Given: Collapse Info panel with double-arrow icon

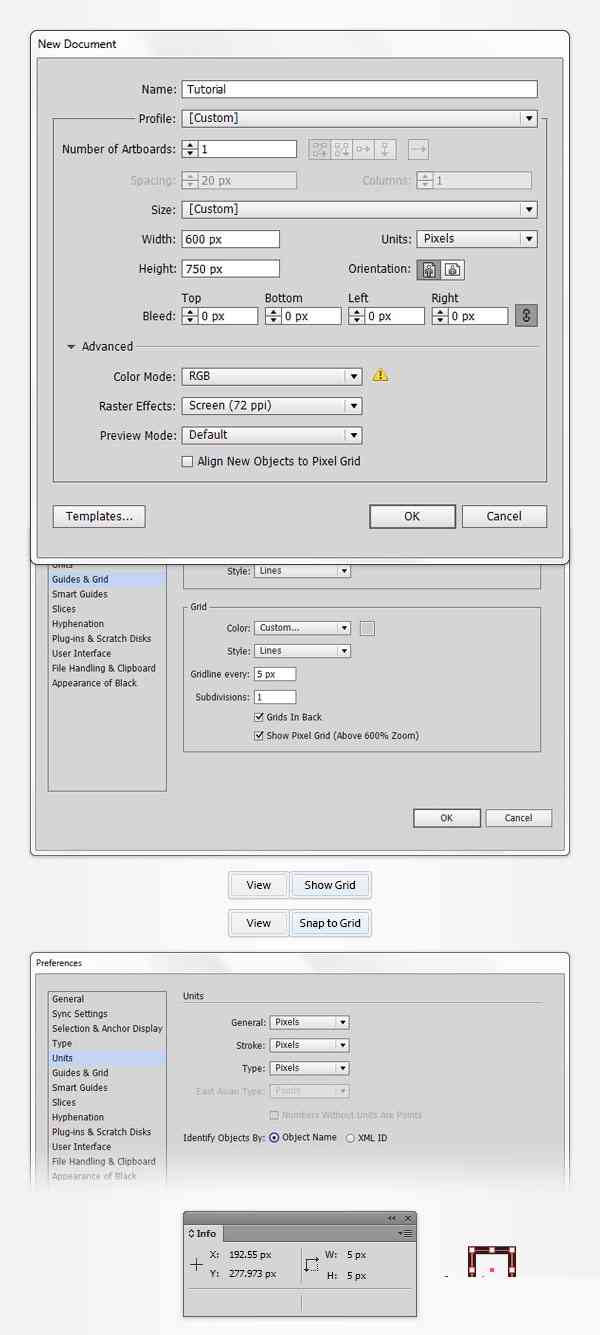Looking at the screenshot, I should 392,1218.
